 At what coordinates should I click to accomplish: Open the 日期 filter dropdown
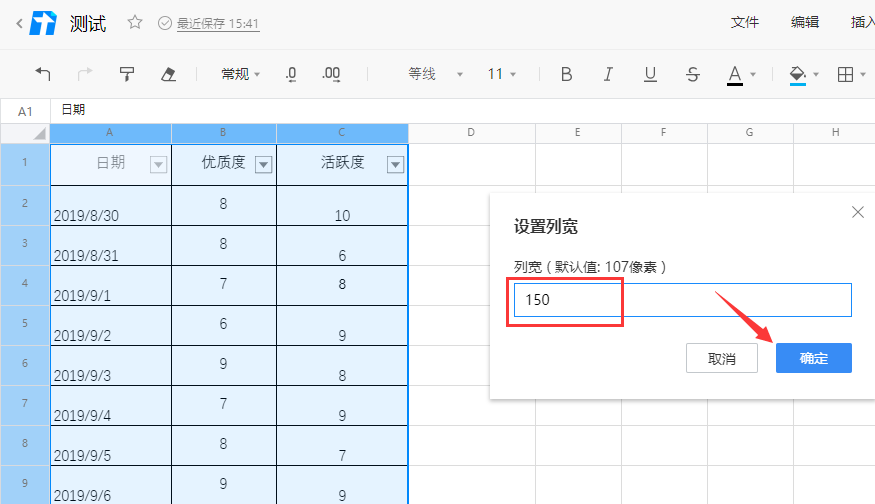(x=158, y=165)
